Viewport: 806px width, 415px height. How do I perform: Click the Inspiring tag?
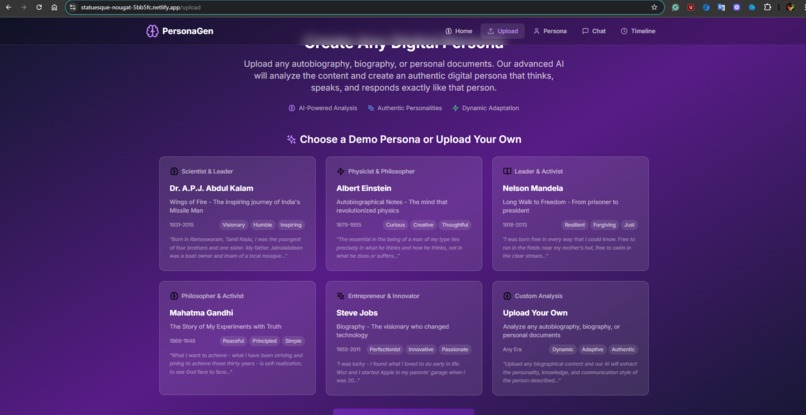[x=291, y=225]
